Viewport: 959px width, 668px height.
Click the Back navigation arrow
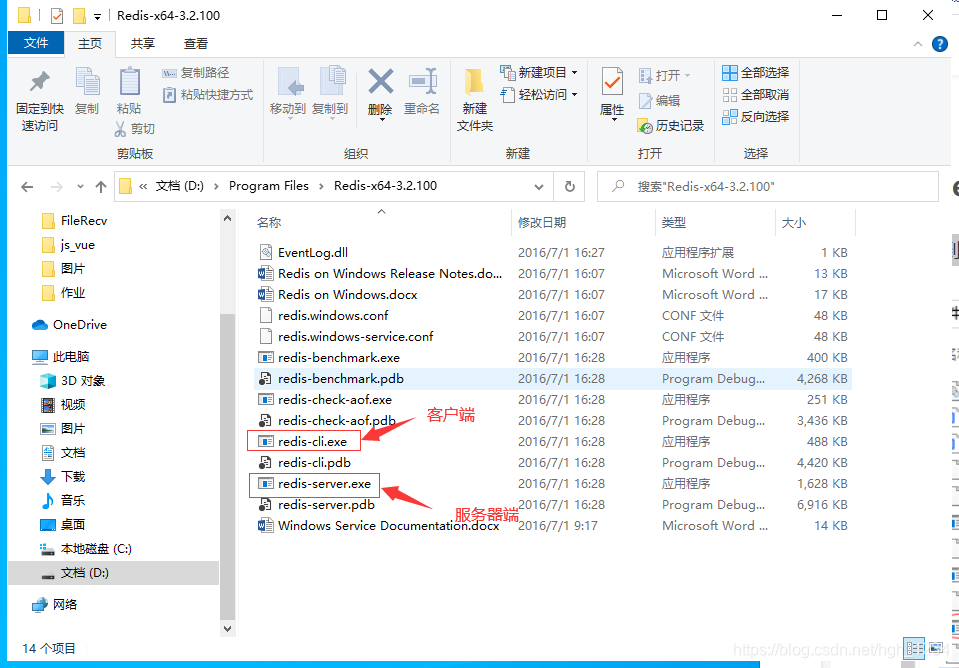(27, 187)
